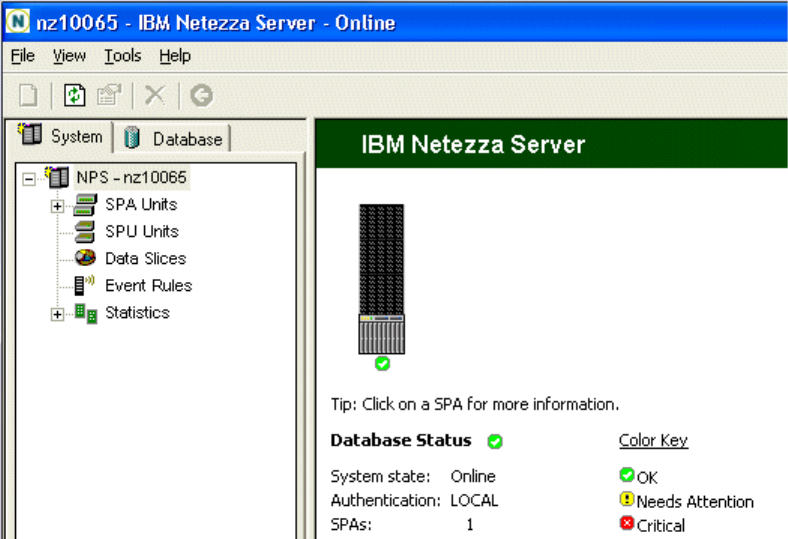
Task: Open the View menu
Action: coord(69,56)
